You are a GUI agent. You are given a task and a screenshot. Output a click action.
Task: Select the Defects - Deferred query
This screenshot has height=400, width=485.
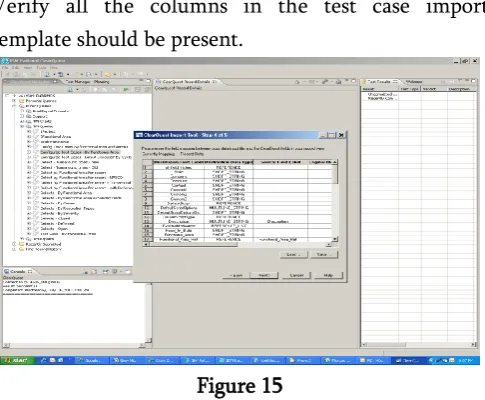(x=57, y=224)
